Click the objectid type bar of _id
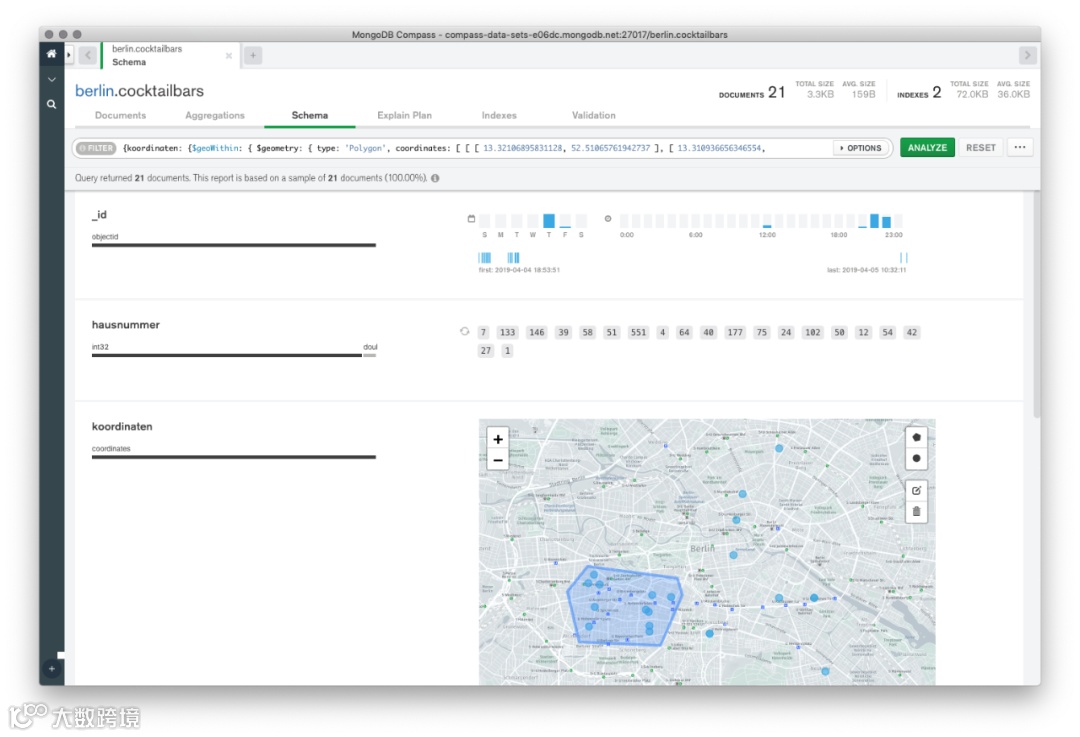The image size is (1080, 737). click(233, 245)
